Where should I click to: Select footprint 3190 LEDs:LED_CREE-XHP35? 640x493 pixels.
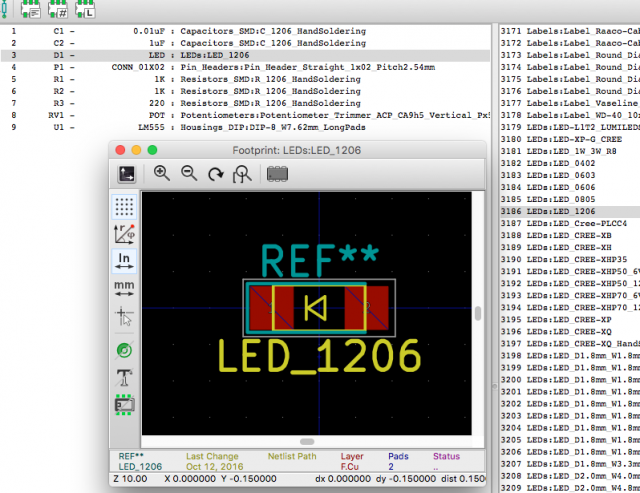570,260
